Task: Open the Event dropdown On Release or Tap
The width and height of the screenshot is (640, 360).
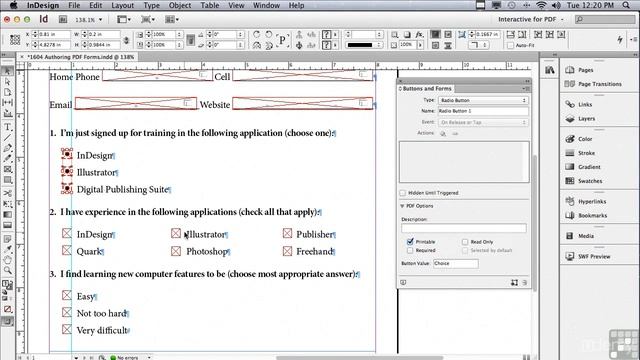Action: (483, 122)
